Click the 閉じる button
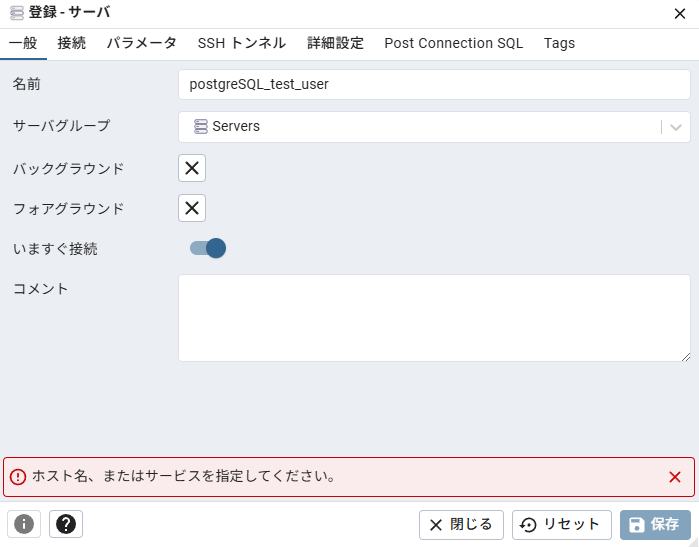This screenshot has width=699, height=547. coord(461,525)
